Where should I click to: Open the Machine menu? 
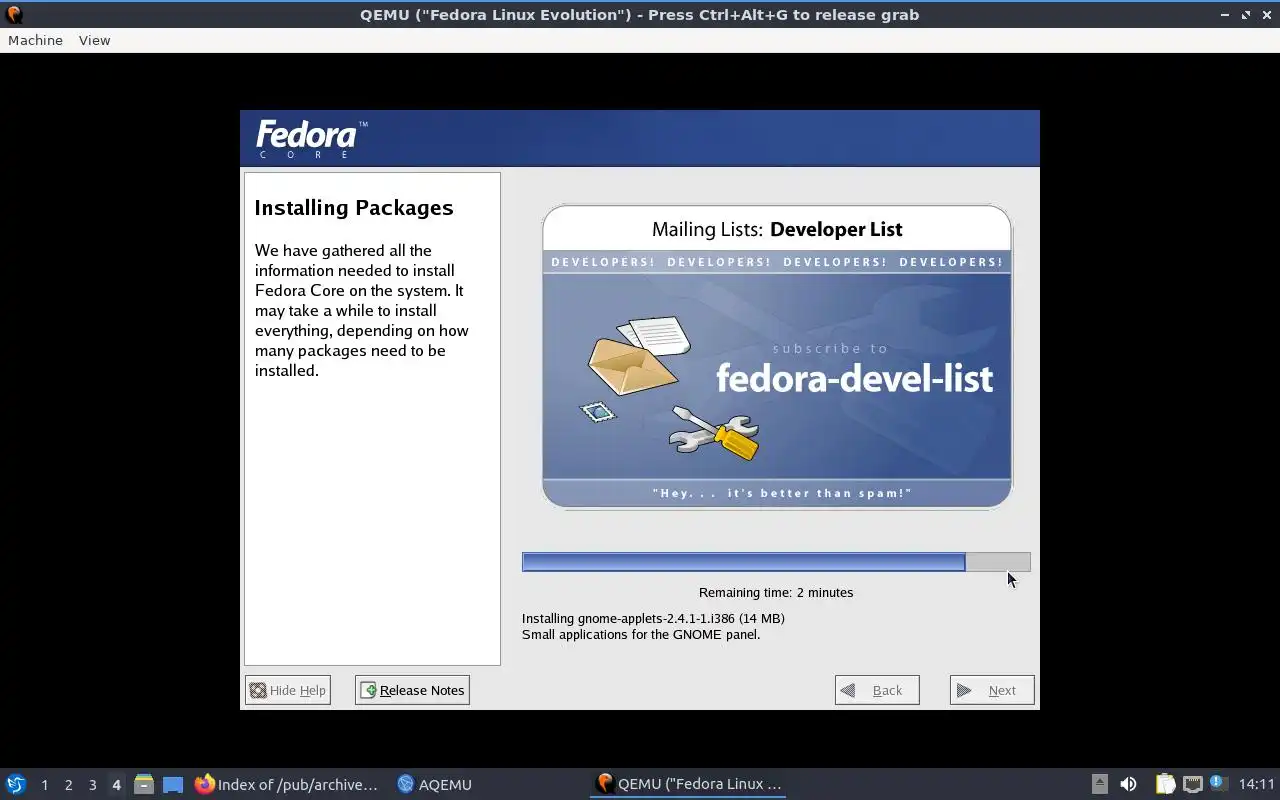(x=35, y=40)
